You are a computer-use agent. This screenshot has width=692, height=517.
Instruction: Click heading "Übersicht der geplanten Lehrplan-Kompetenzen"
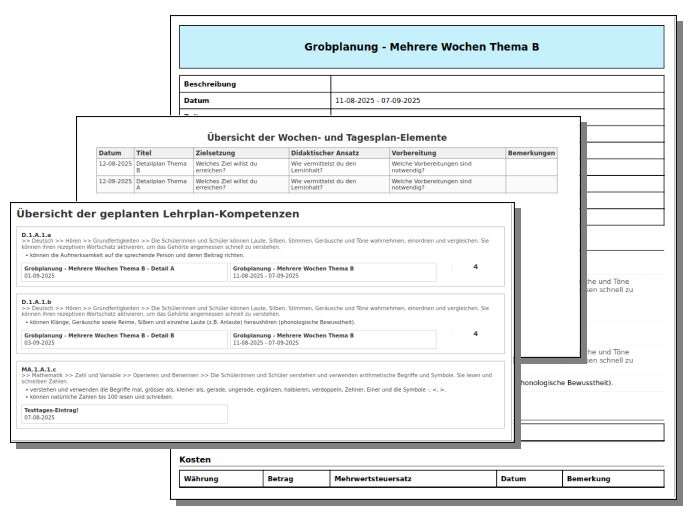(158, 214)
